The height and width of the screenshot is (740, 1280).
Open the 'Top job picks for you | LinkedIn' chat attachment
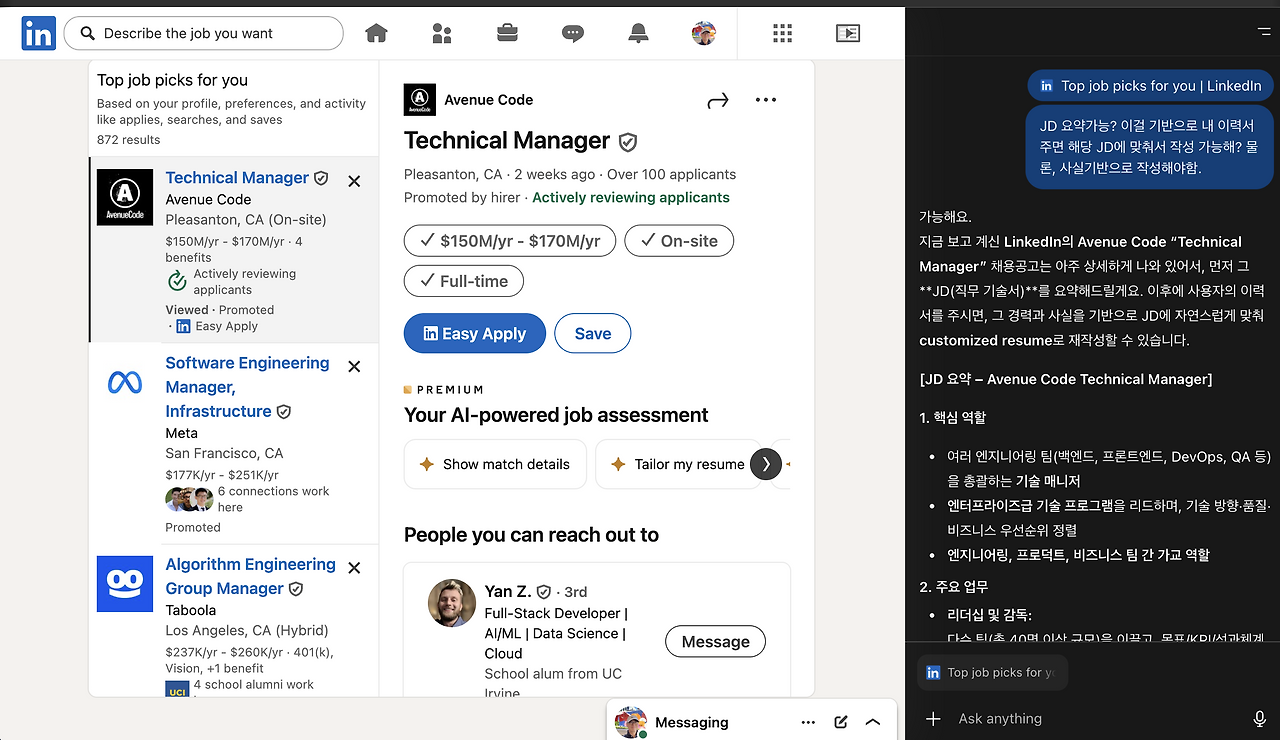[1151, 86]
